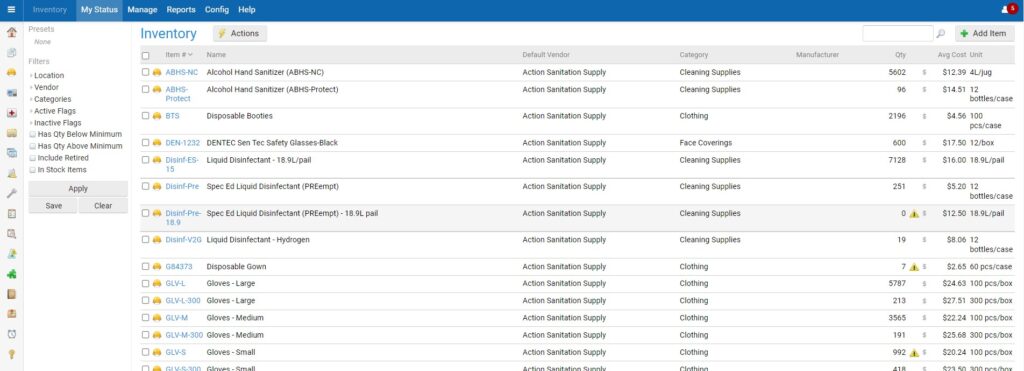The height and width of the screenshot is (371, 1024).
Task: Sort by the Qty column header
Action: point(901,55)
